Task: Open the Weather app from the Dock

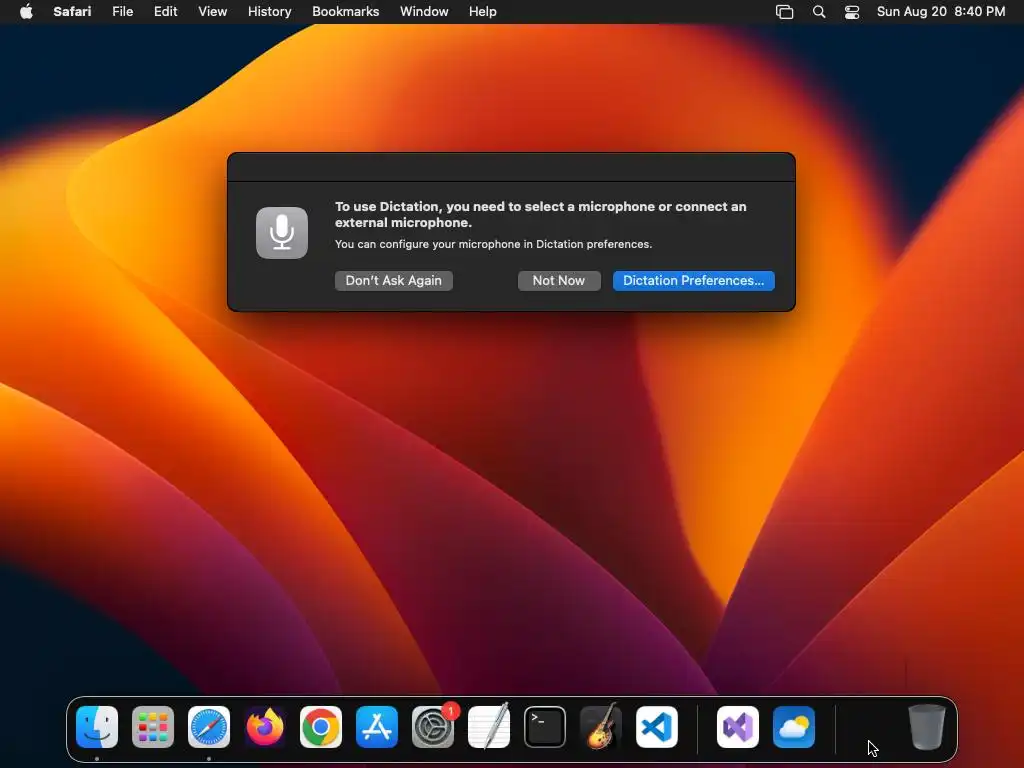Action: click(794, 727)
